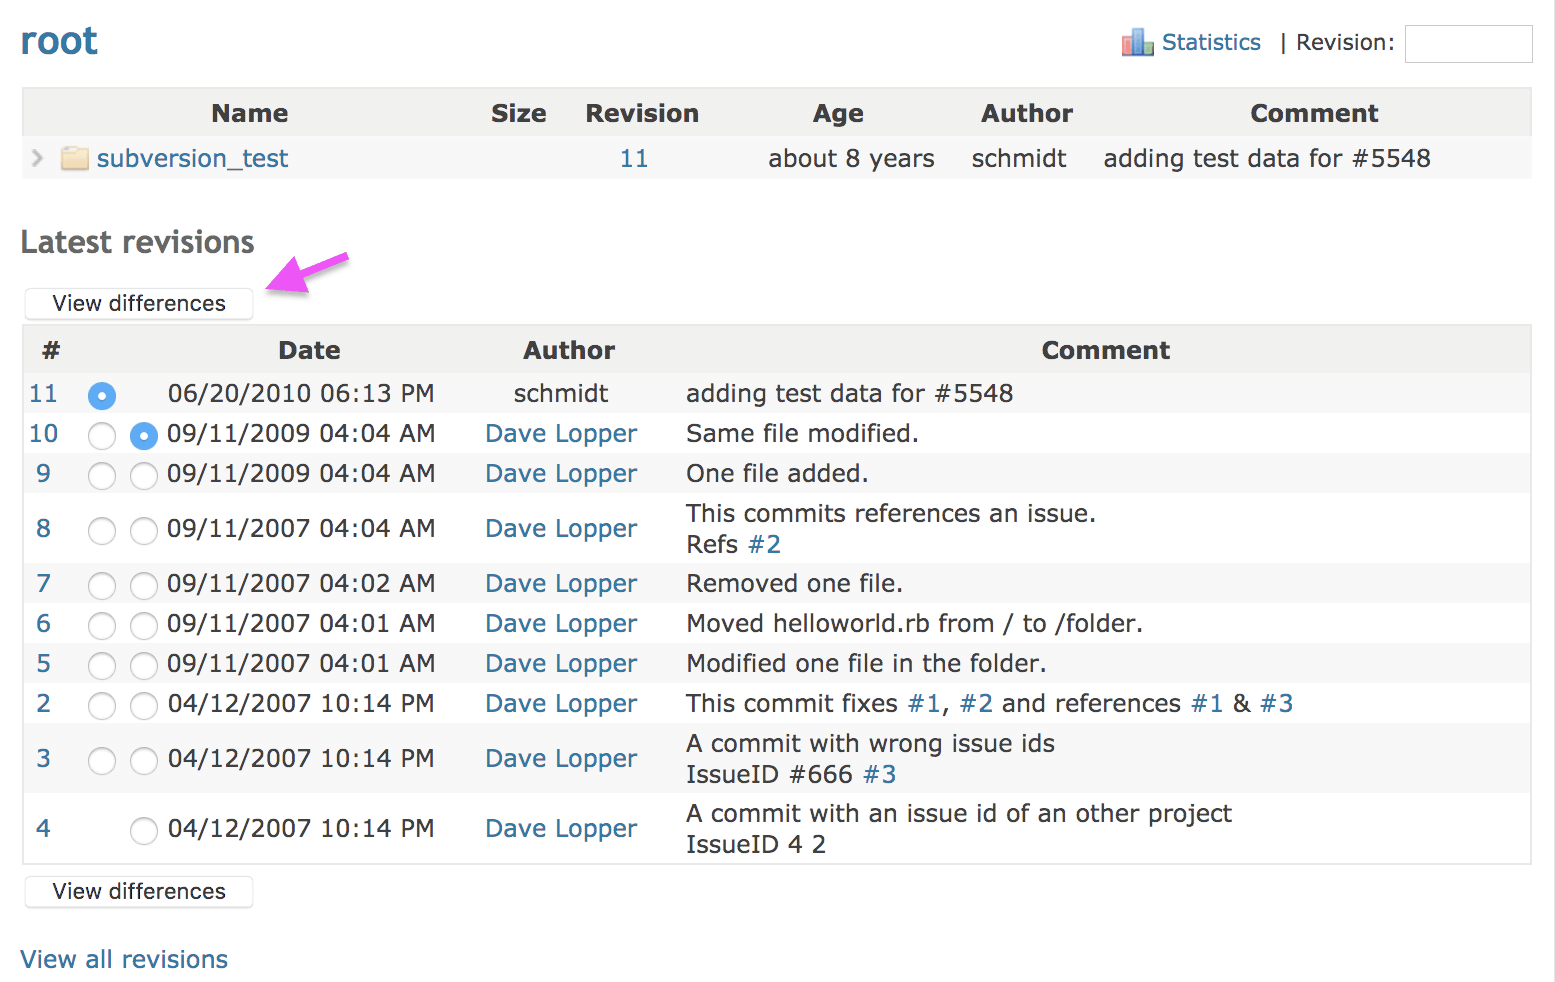Viewport: 1555px width, 982px height.
Task: Select the first radio for revision 6
Action: [102, 626]
